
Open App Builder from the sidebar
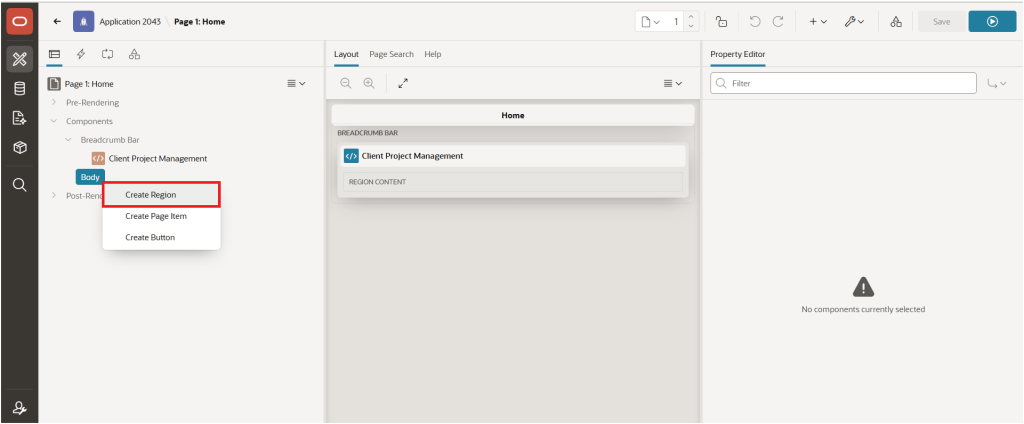coord(20,59)
